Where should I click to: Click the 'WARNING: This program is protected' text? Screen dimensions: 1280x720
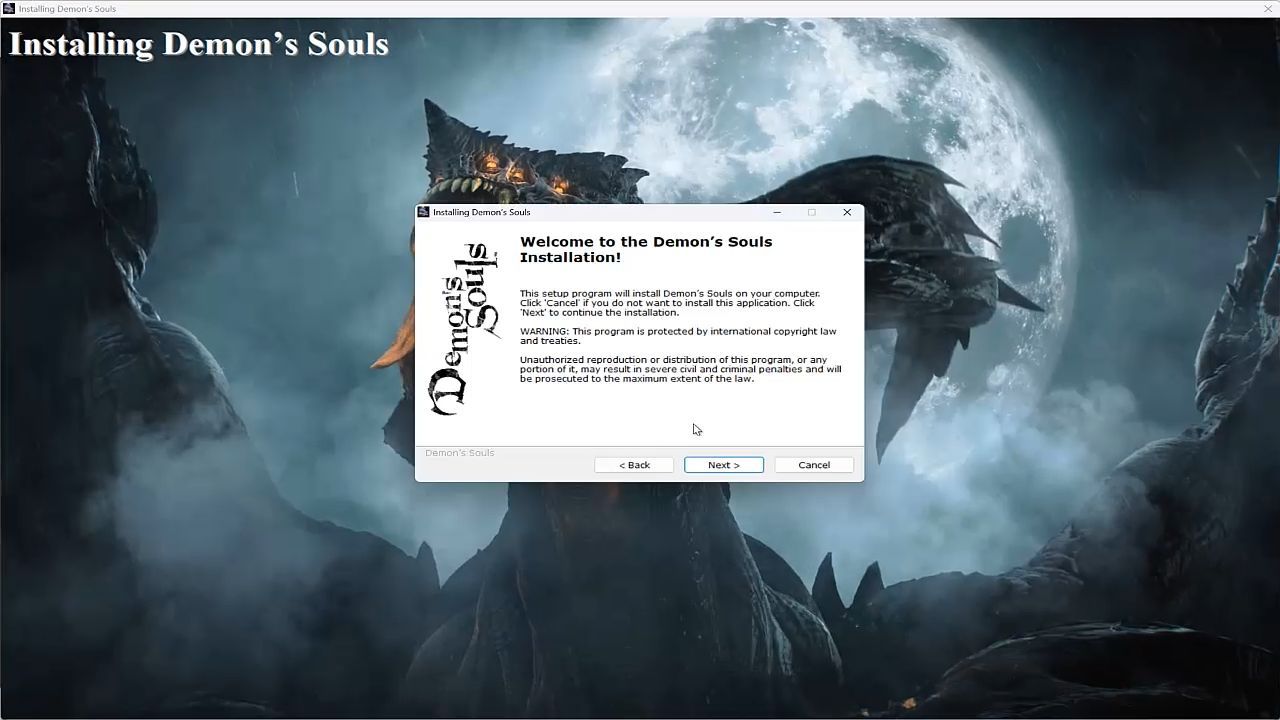tap(678, 336)
